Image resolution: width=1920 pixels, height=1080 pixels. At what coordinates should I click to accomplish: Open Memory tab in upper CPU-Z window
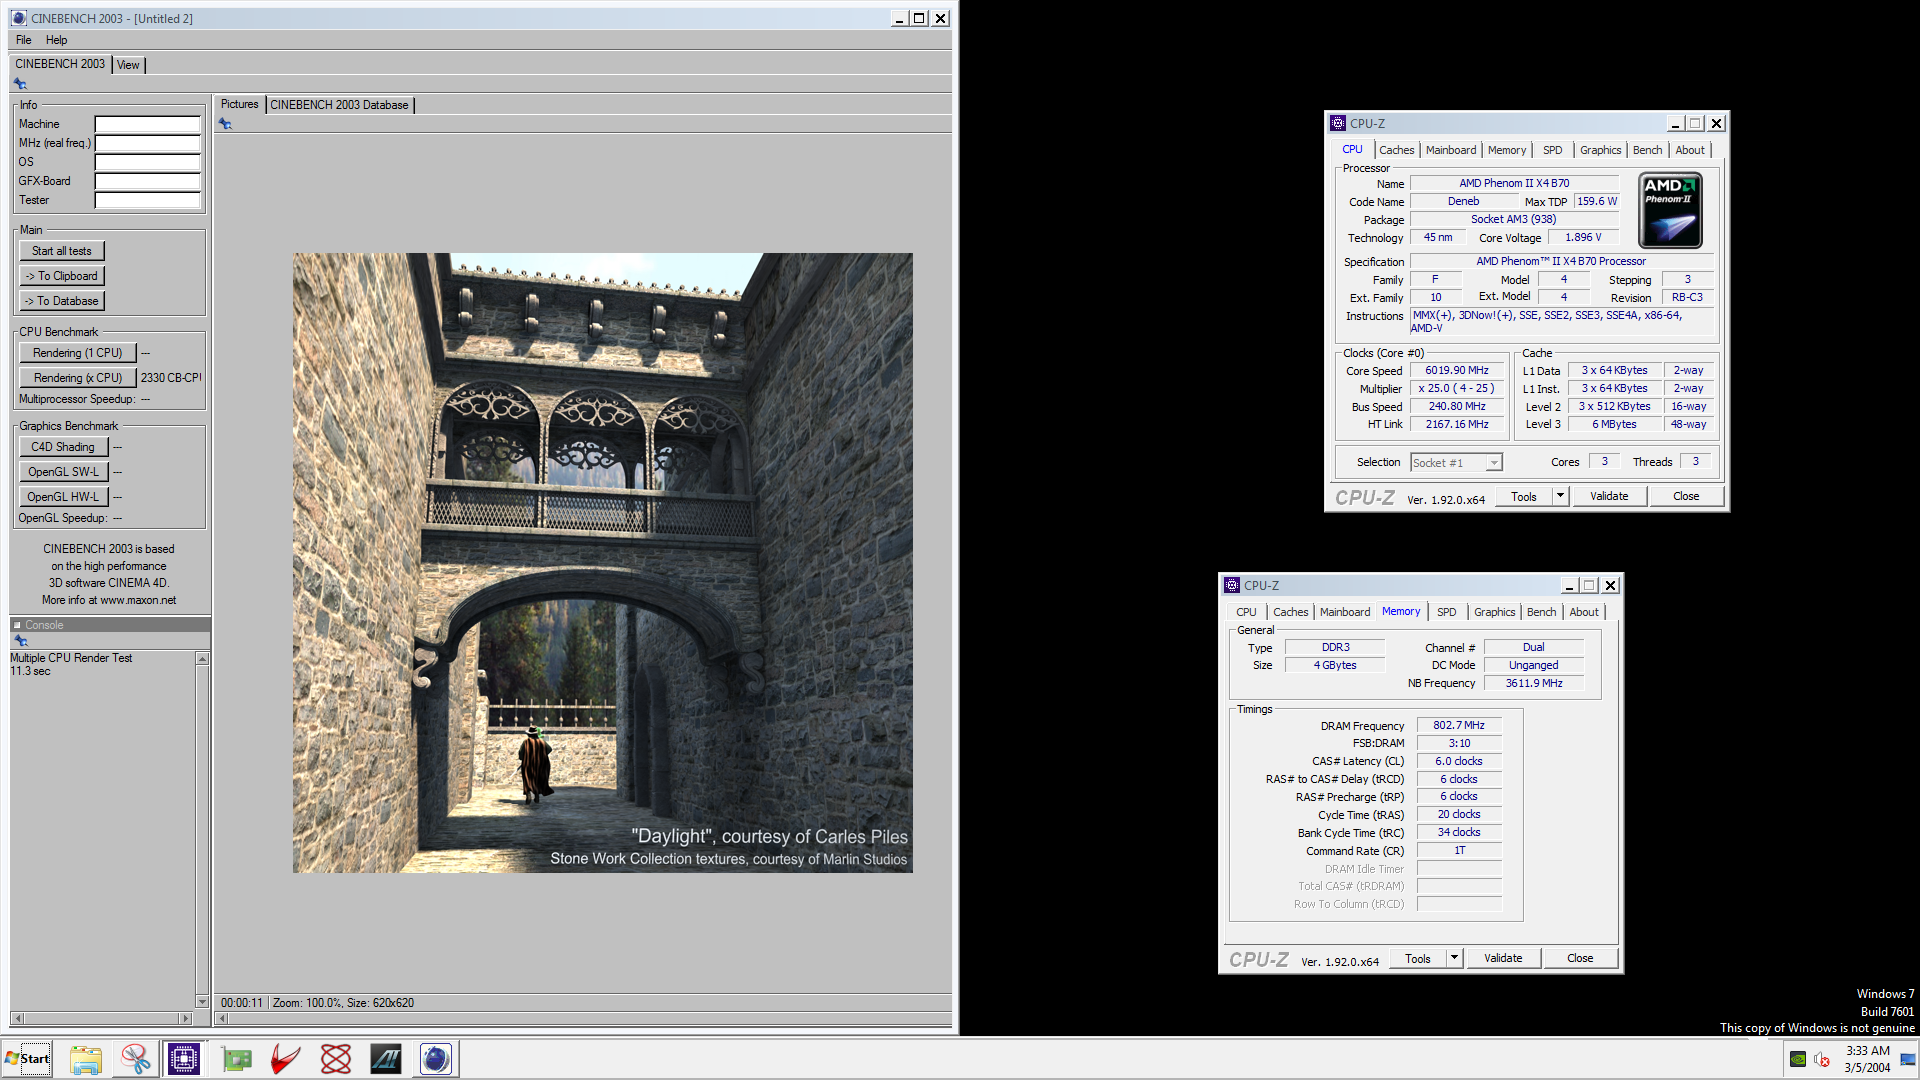coord(1507,150)
